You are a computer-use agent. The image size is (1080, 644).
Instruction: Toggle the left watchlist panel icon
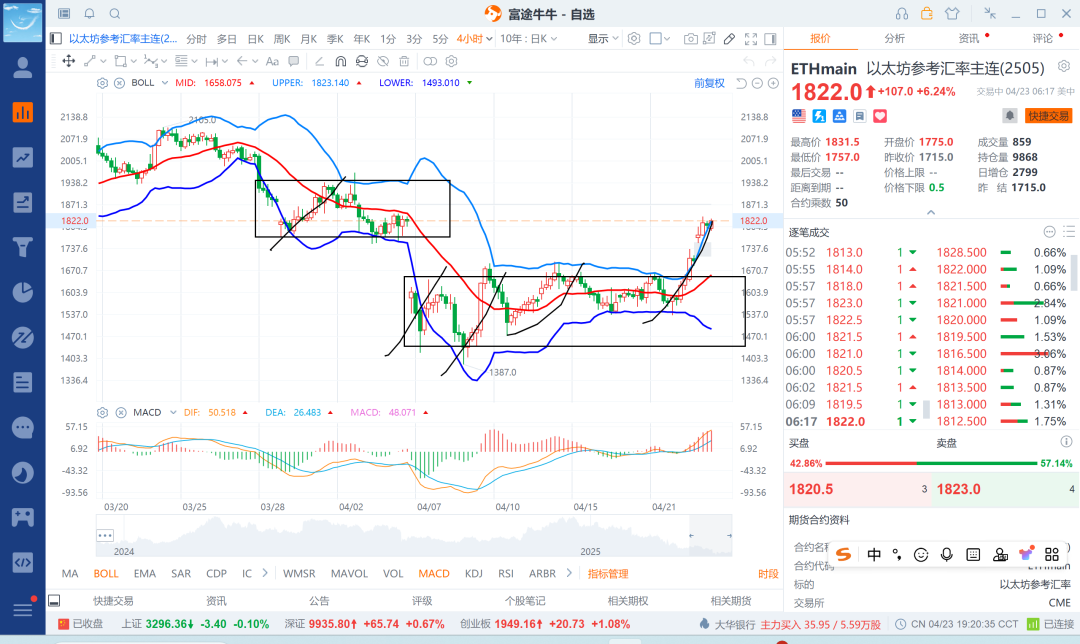click(56, 39)
